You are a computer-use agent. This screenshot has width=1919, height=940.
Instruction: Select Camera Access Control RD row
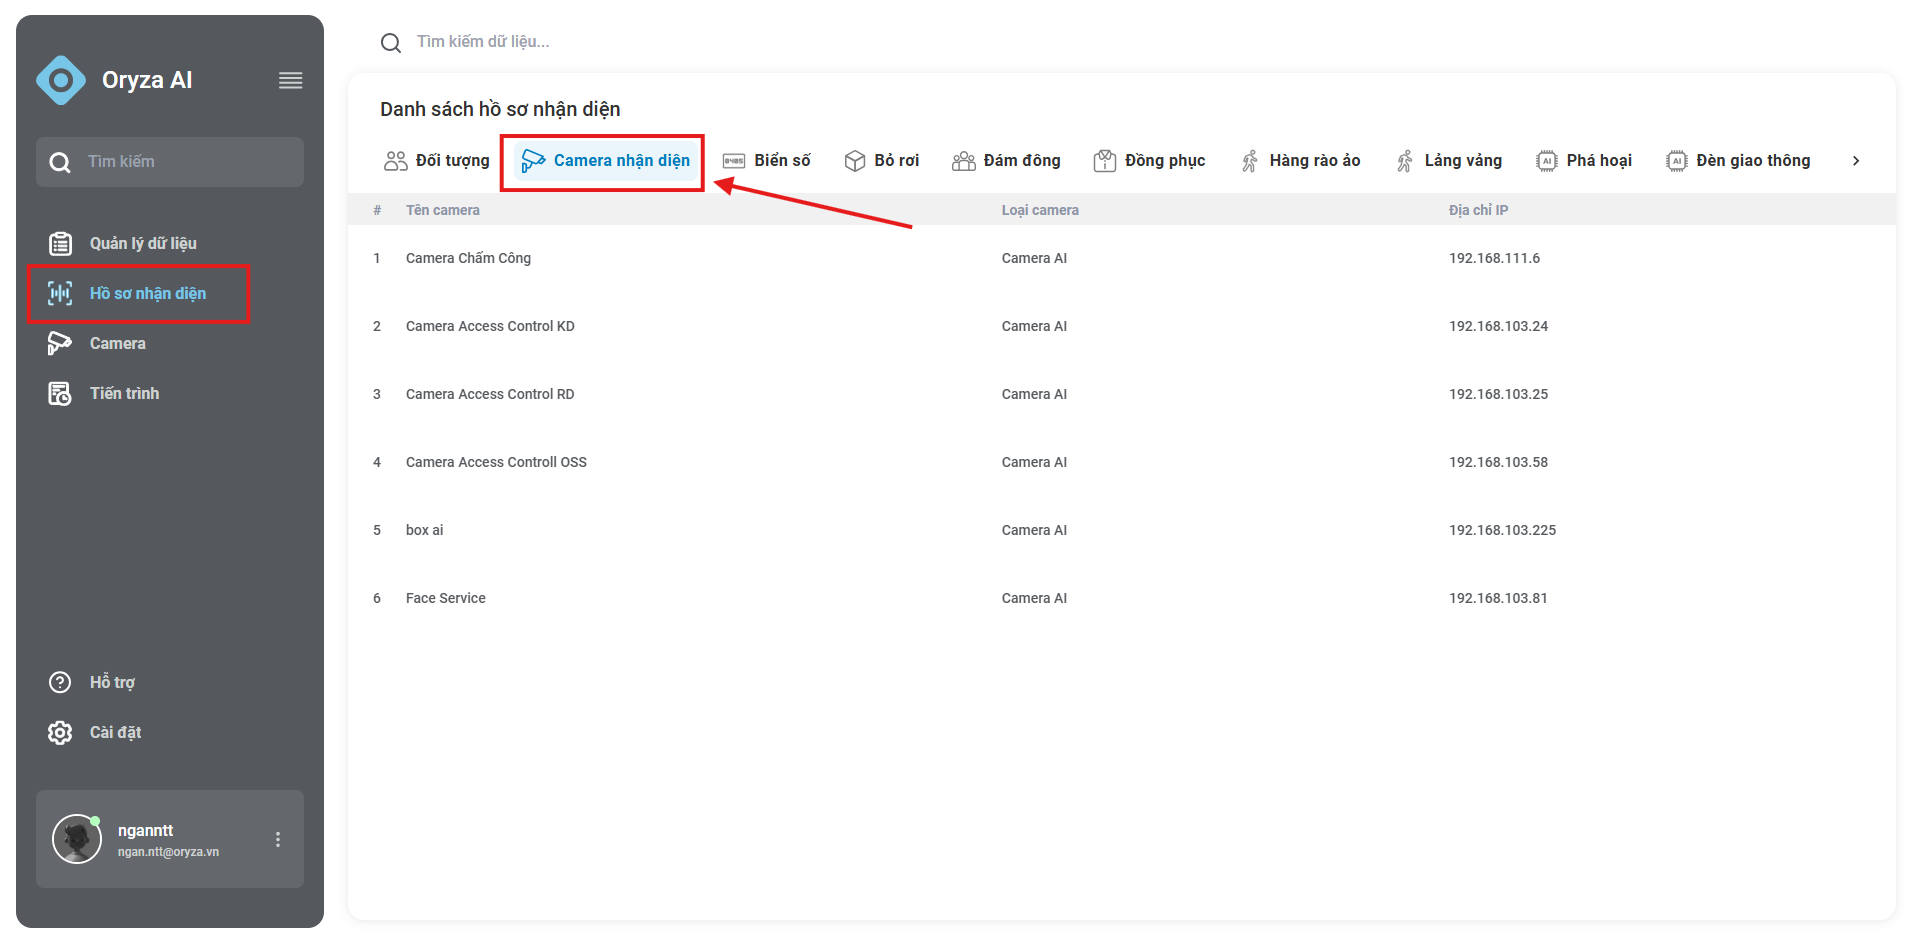click(1122, 394)
